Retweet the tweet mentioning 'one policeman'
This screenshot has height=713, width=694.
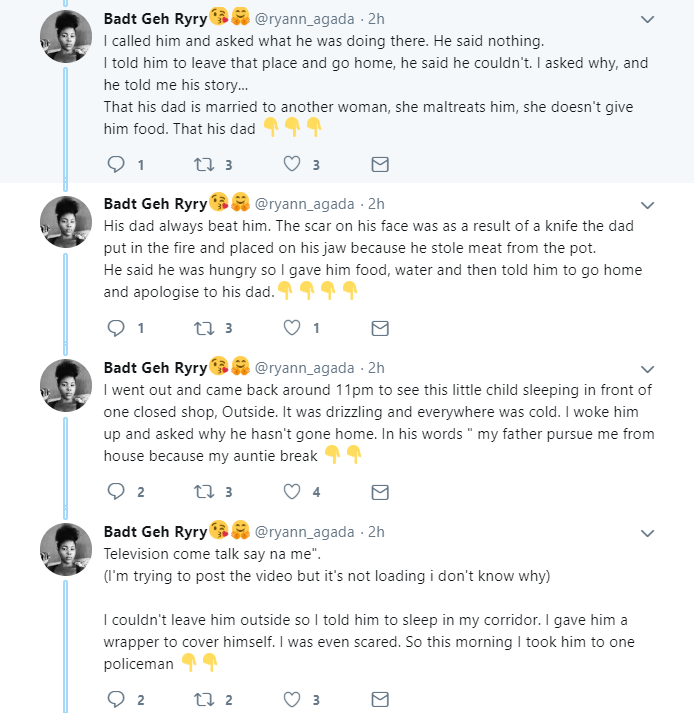tap(204, 700)
